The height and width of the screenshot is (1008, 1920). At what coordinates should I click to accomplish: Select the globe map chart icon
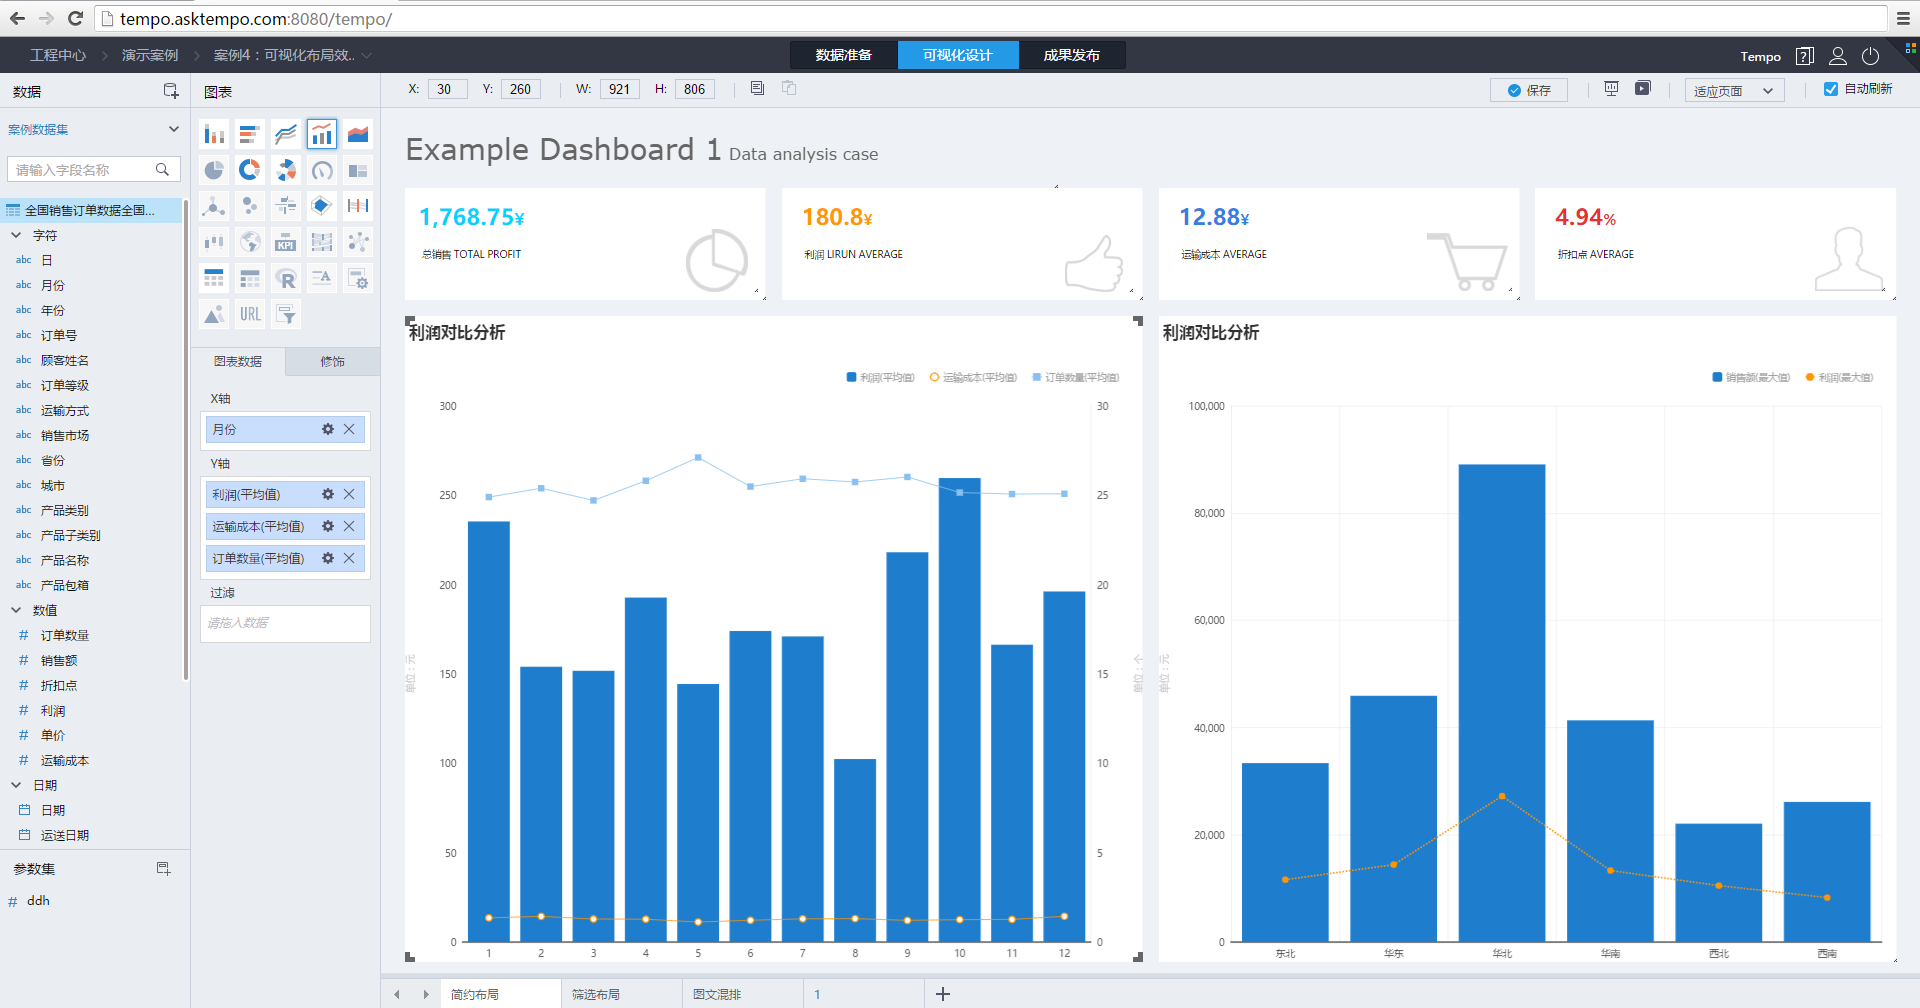(250, 242)
